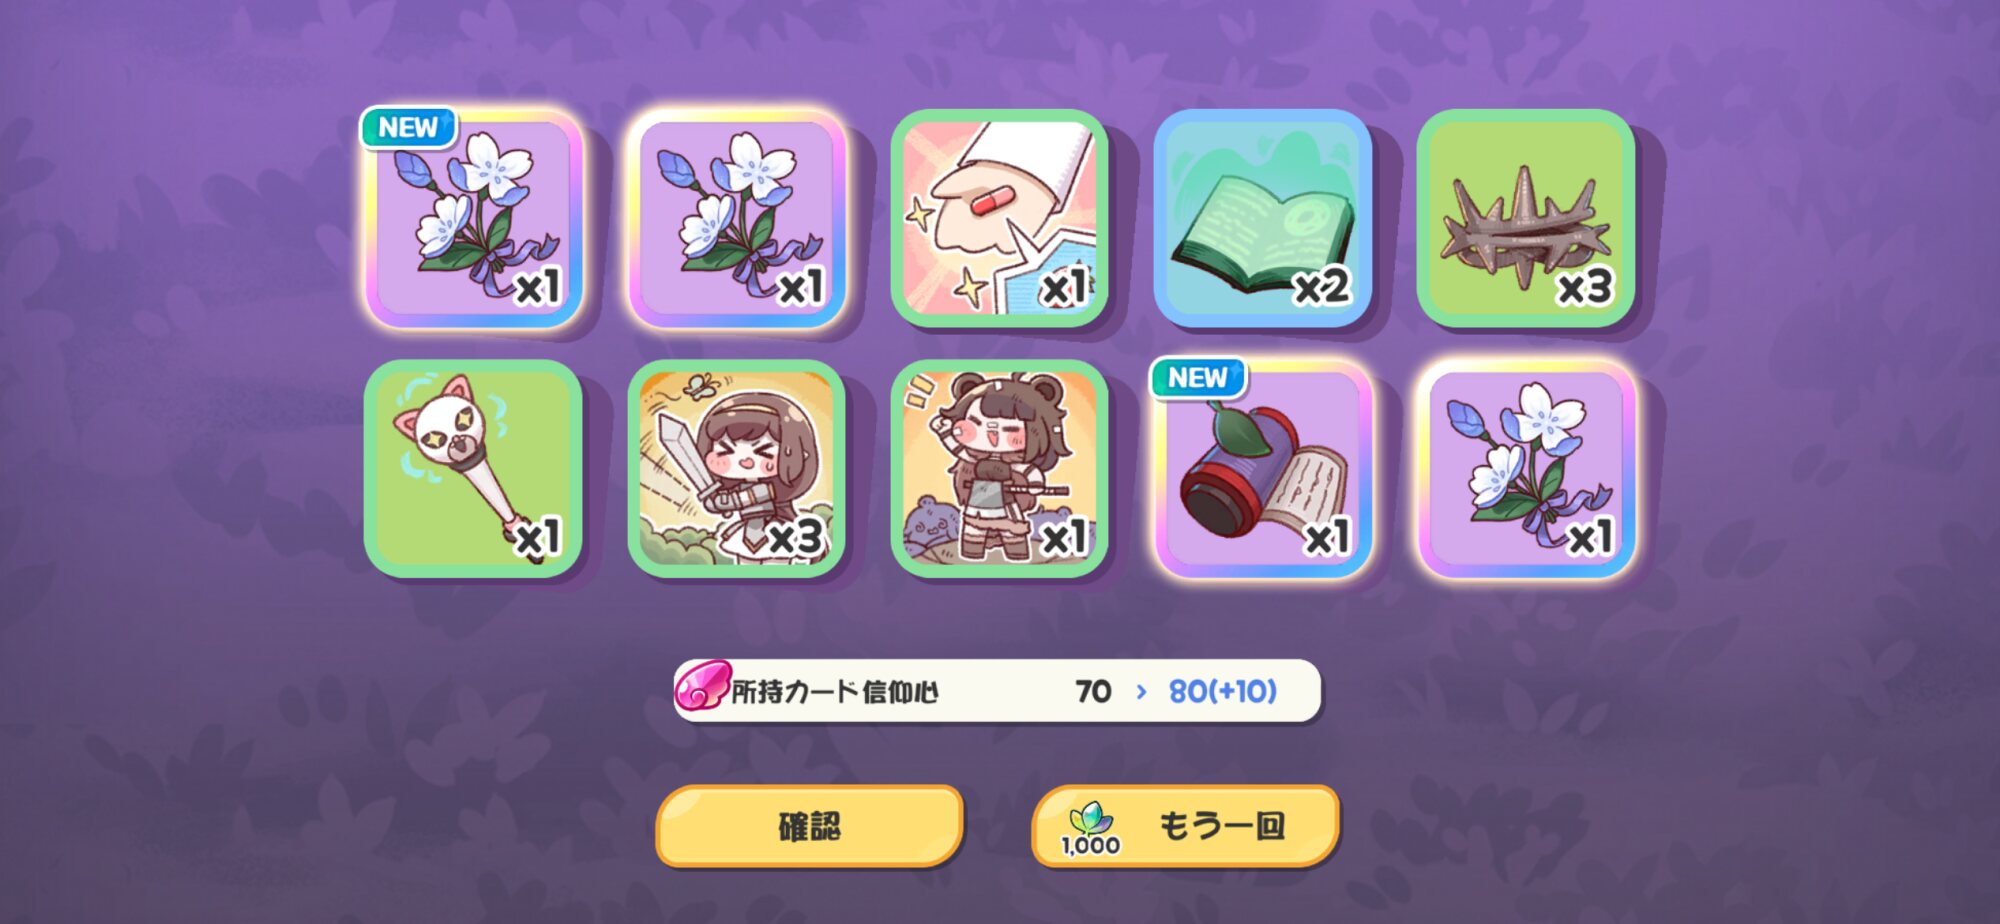This screenshot has width=2000, height=924.
Task: Click the 80(+10) faith value text
Action: tap(1223, 691)
